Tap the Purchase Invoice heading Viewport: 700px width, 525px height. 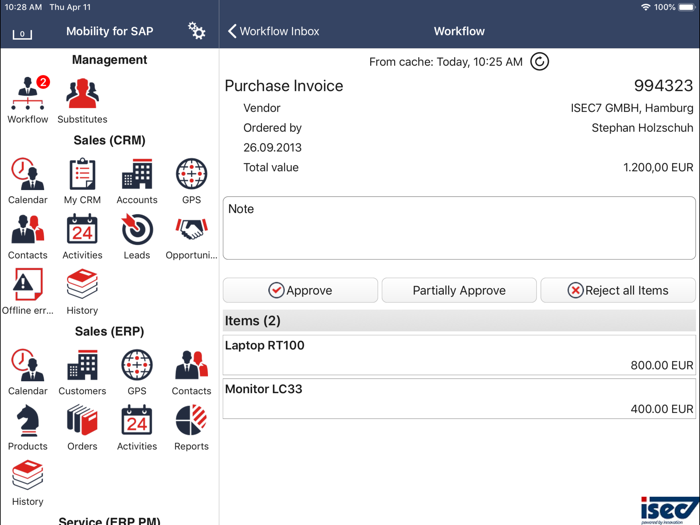point(284,86)
